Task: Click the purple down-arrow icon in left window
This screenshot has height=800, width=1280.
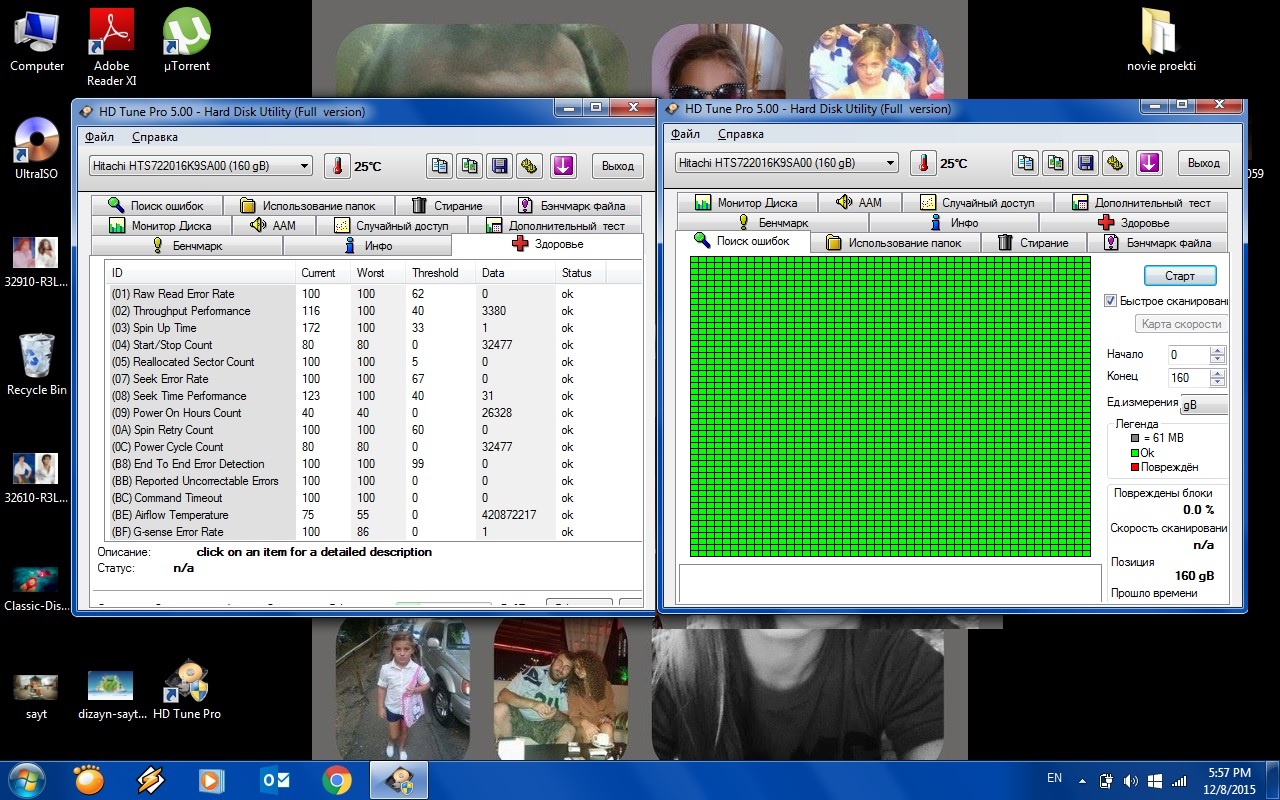Action: click(x=562, y=166)
